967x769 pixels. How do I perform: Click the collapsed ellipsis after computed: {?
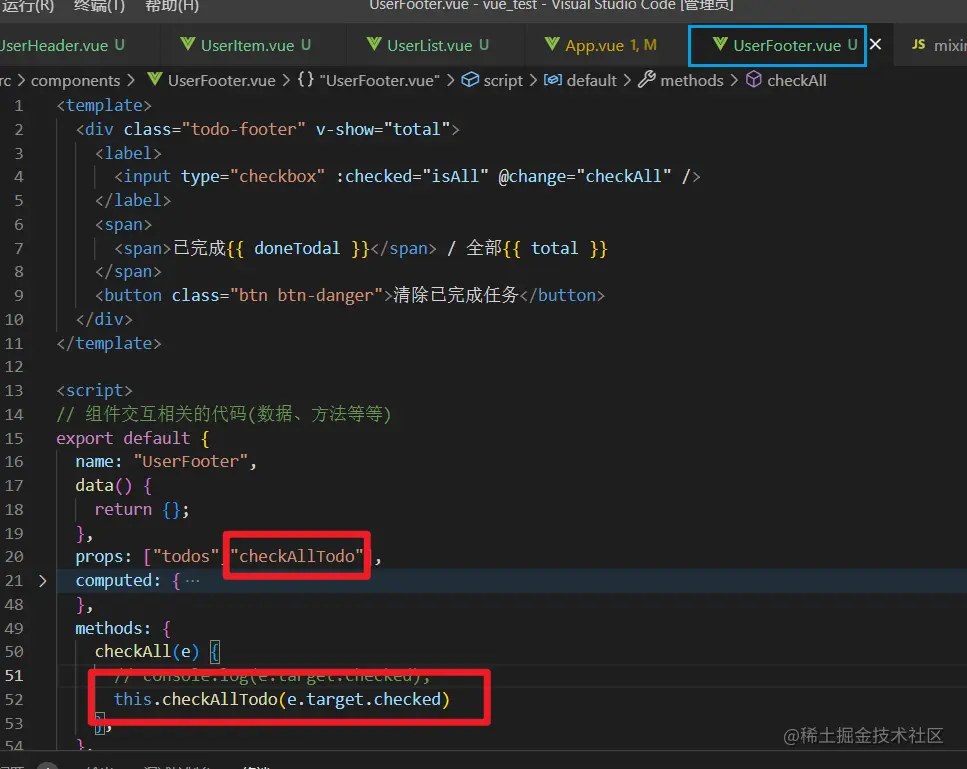point(192,581)
